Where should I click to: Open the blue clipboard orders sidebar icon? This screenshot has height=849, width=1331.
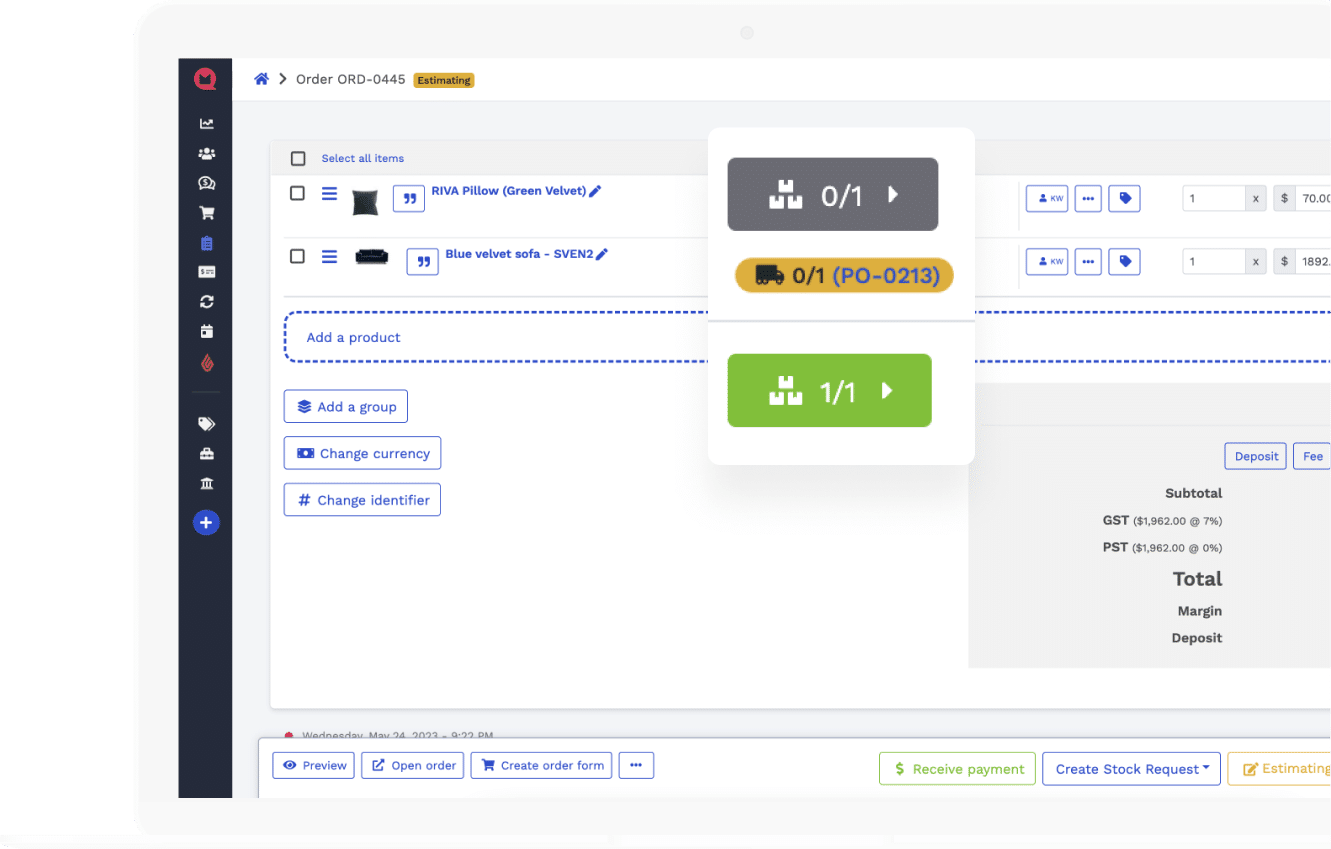click(206, 243)
